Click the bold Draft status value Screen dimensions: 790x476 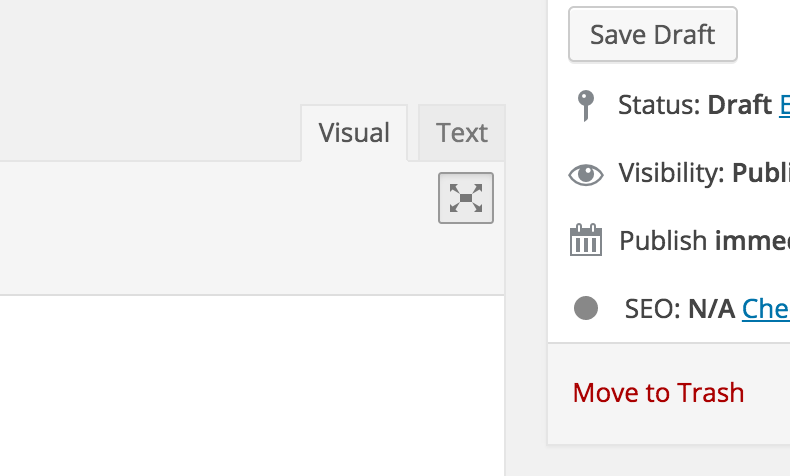(740, 105)
